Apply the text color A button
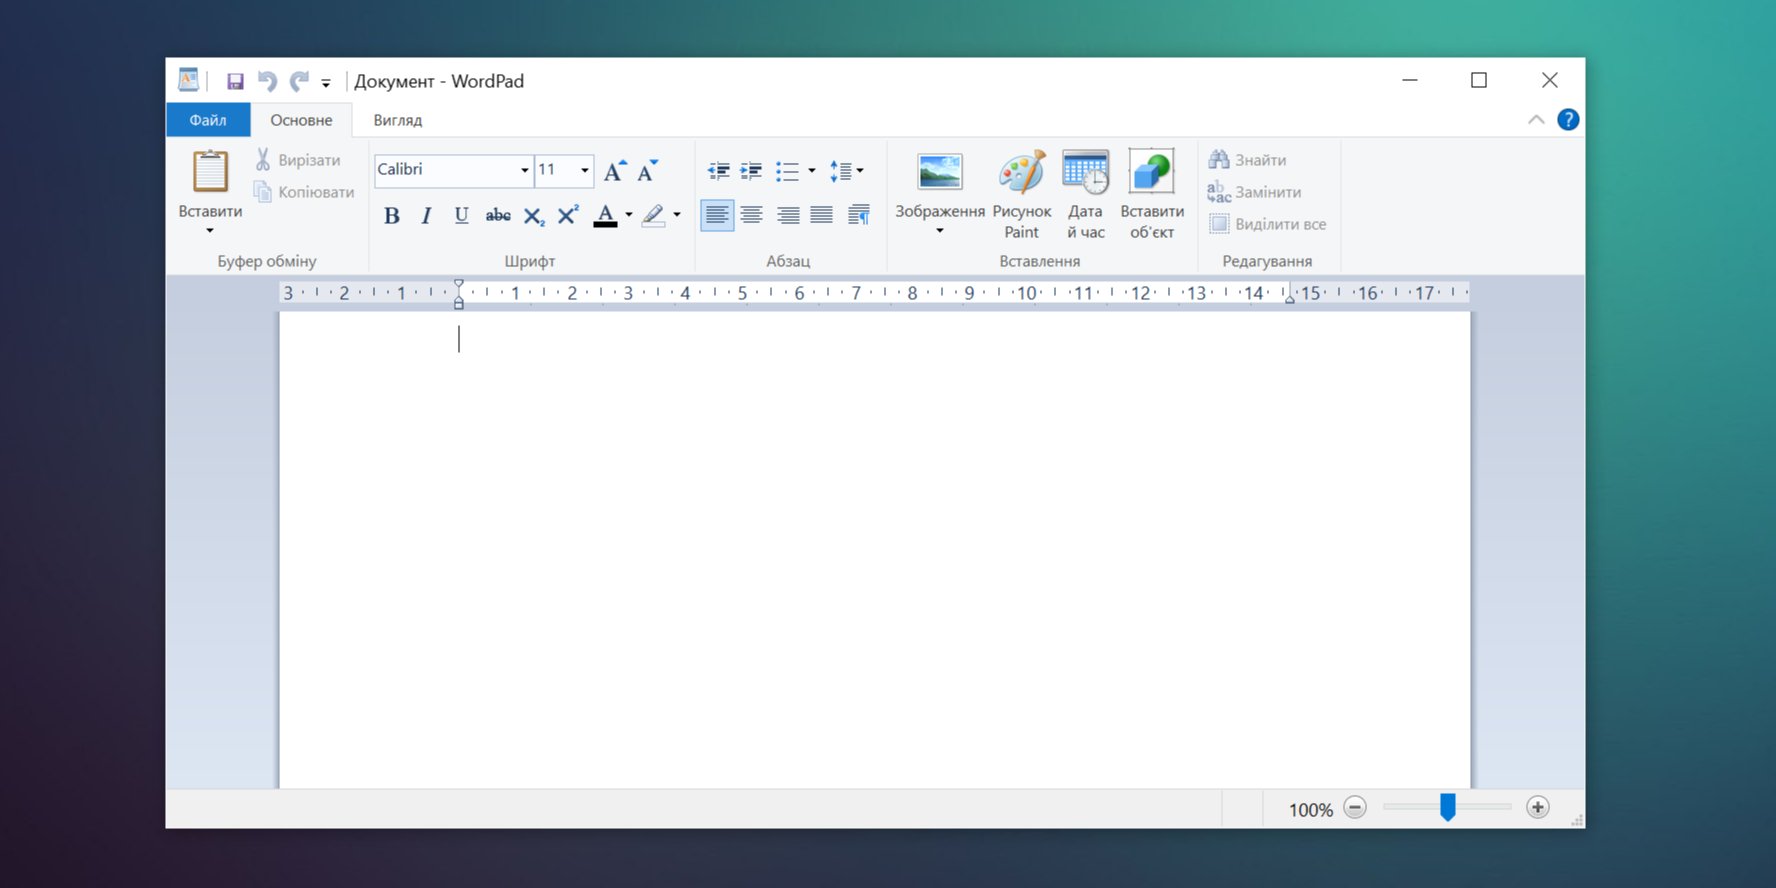 (605, 216)
